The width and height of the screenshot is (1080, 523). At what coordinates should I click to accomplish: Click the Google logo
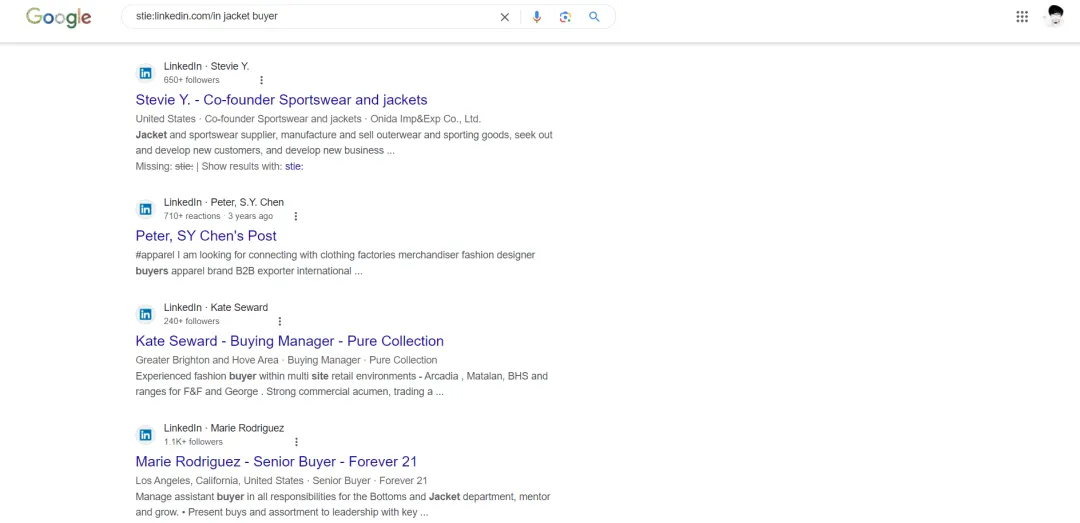(58, 17)
